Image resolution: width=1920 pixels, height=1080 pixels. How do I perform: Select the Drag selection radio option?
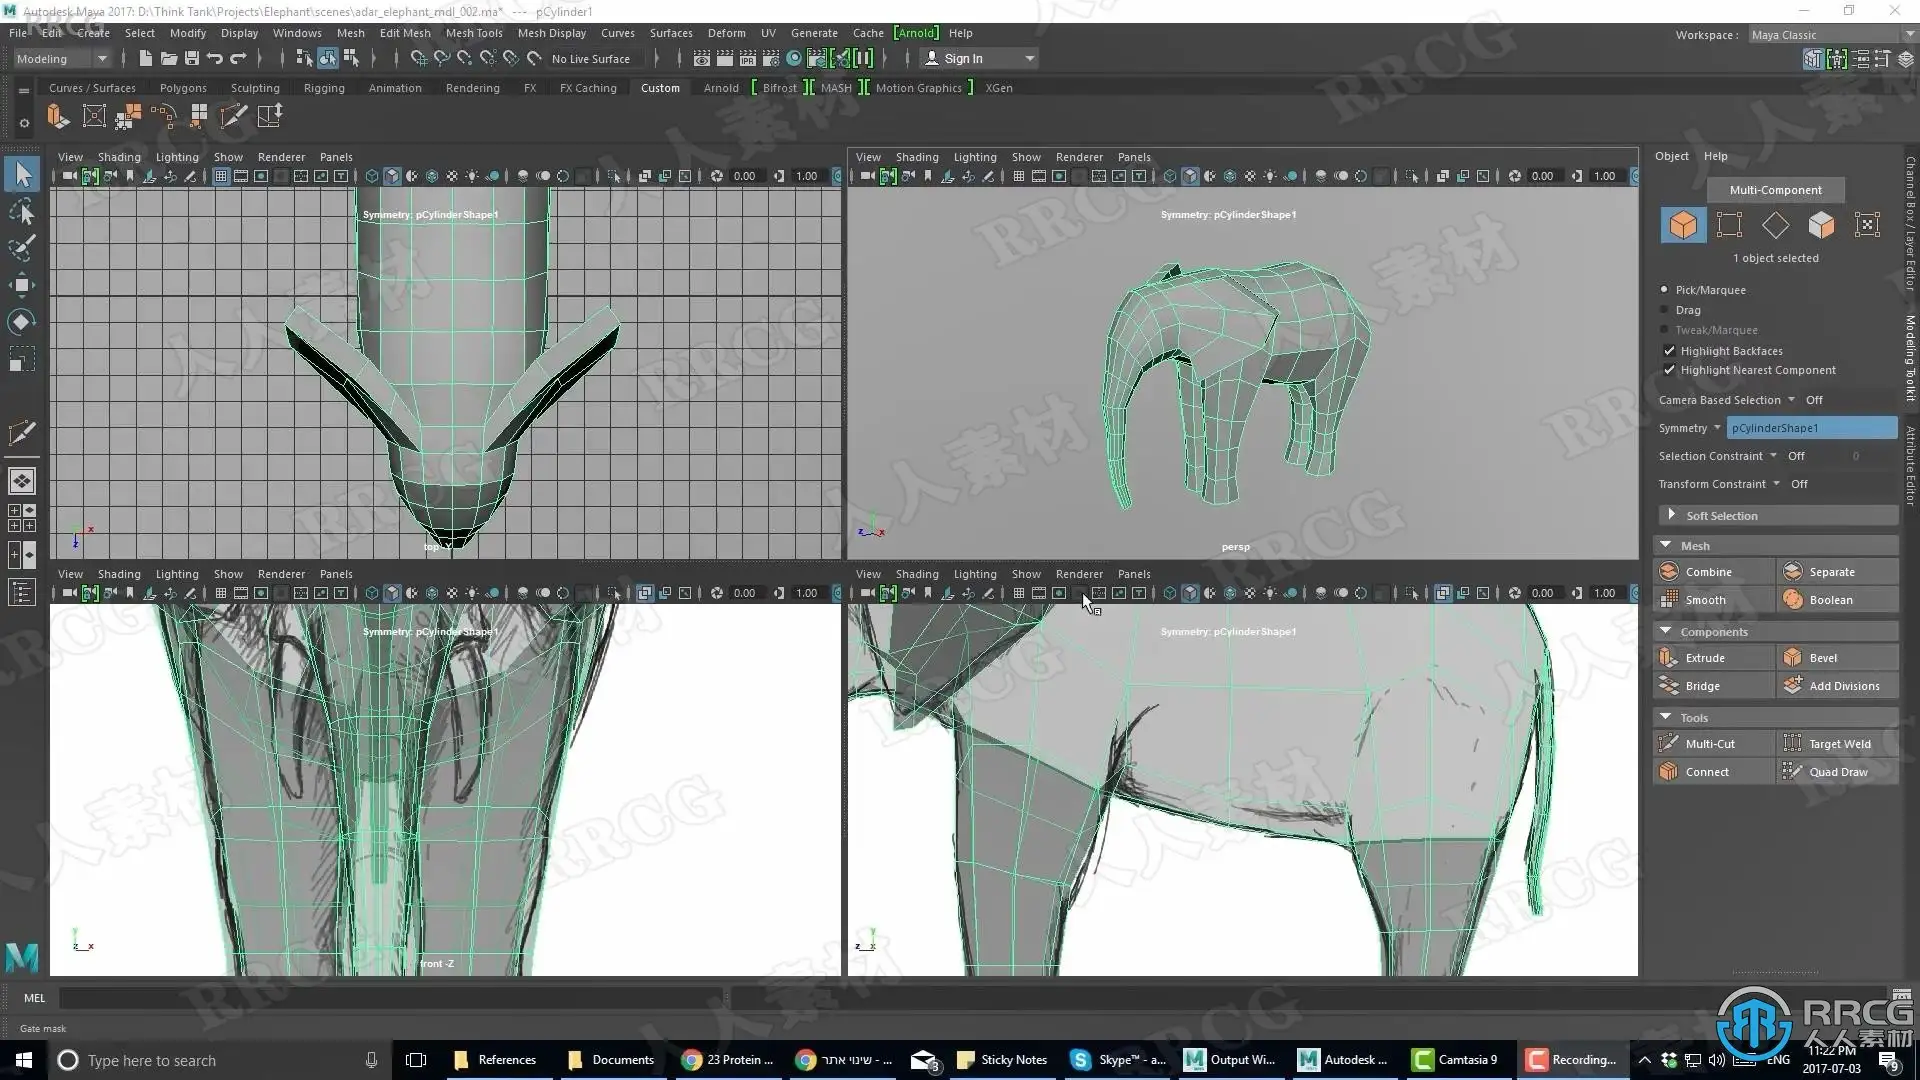click(x=1664, y=310)
